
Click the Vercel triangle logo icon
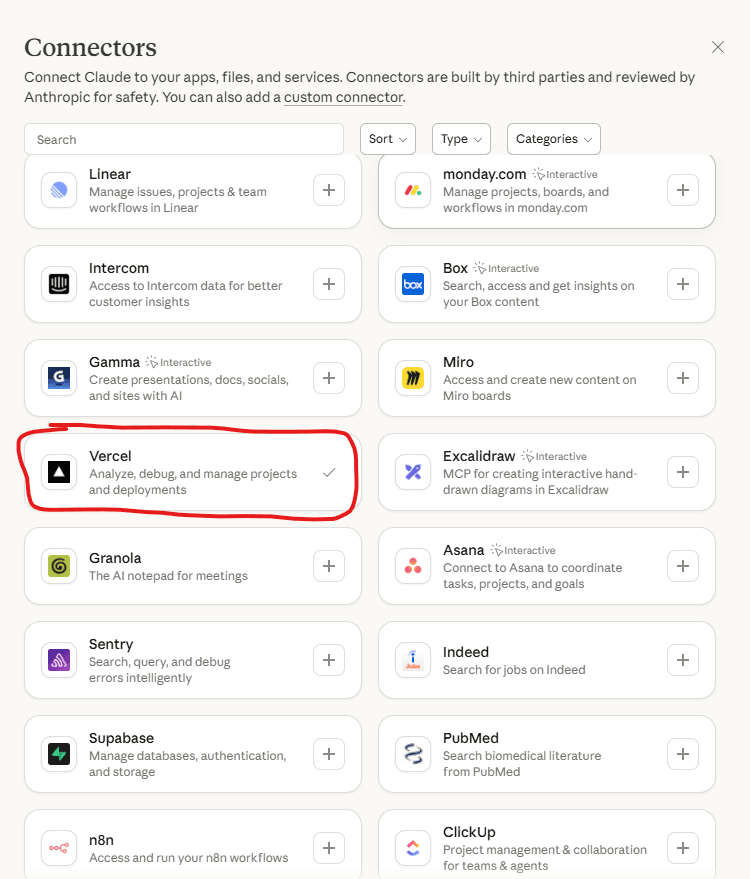coord(59,472)
